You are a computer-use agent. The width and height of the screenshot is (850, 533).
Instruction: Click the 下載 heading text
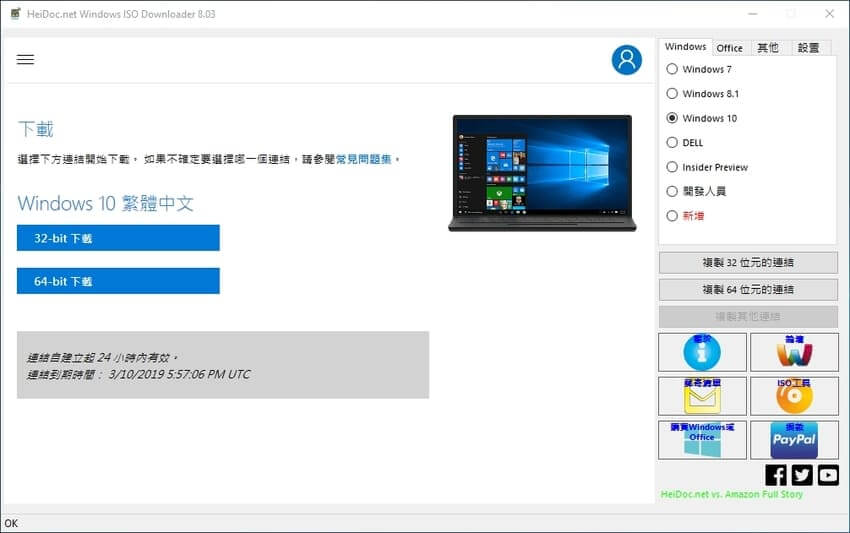pos(36,129)
